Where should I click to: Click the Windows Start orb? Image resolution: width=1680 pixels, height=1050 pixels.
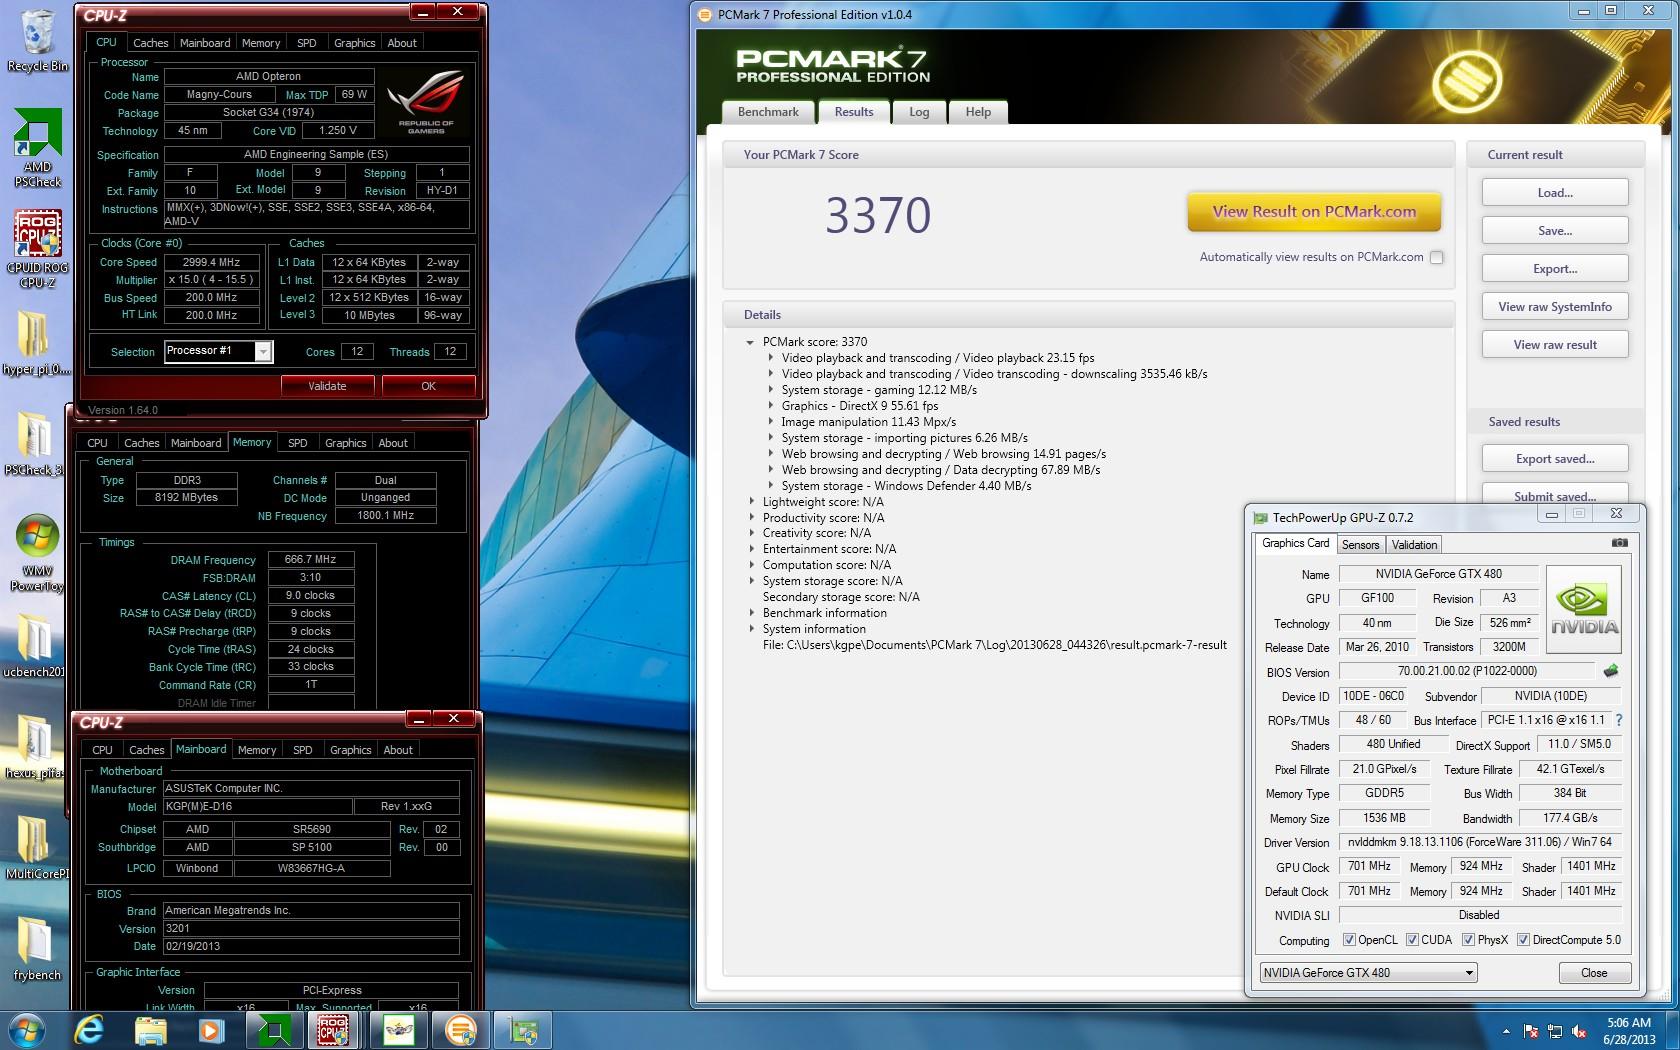click(x=25, y=1029)
